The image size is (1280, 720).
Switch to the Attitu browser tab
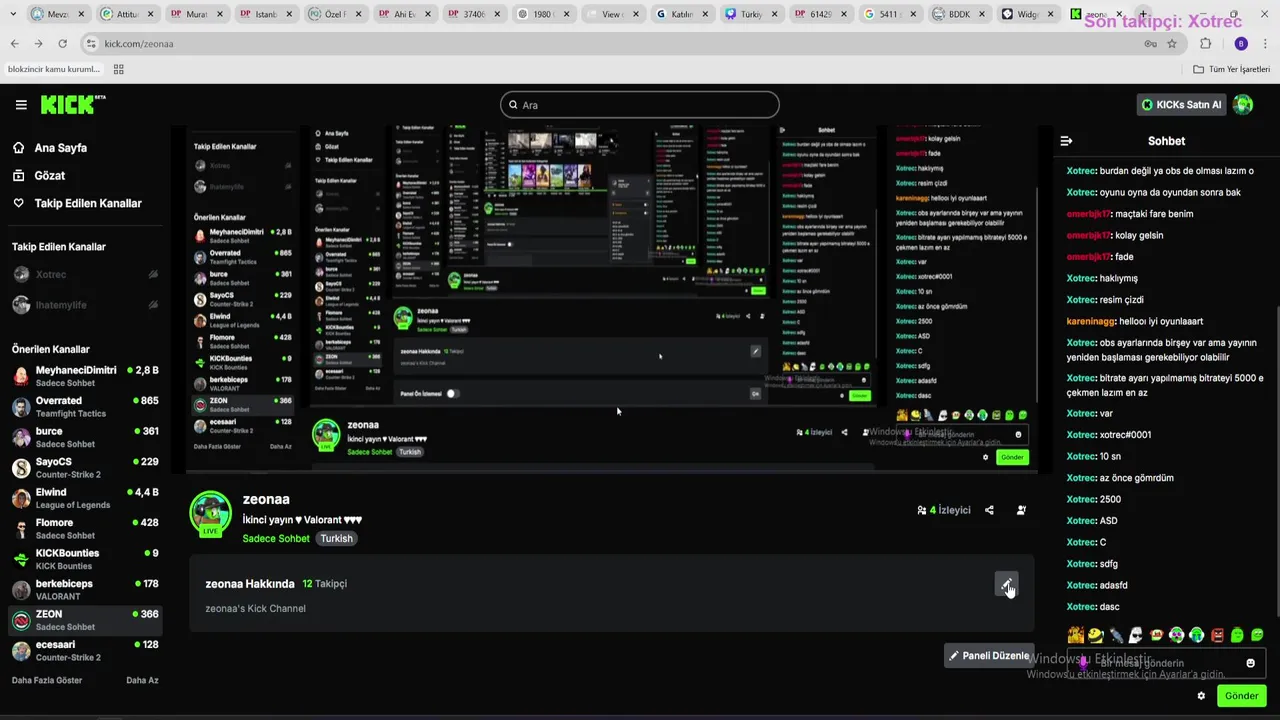pos(128,15)
